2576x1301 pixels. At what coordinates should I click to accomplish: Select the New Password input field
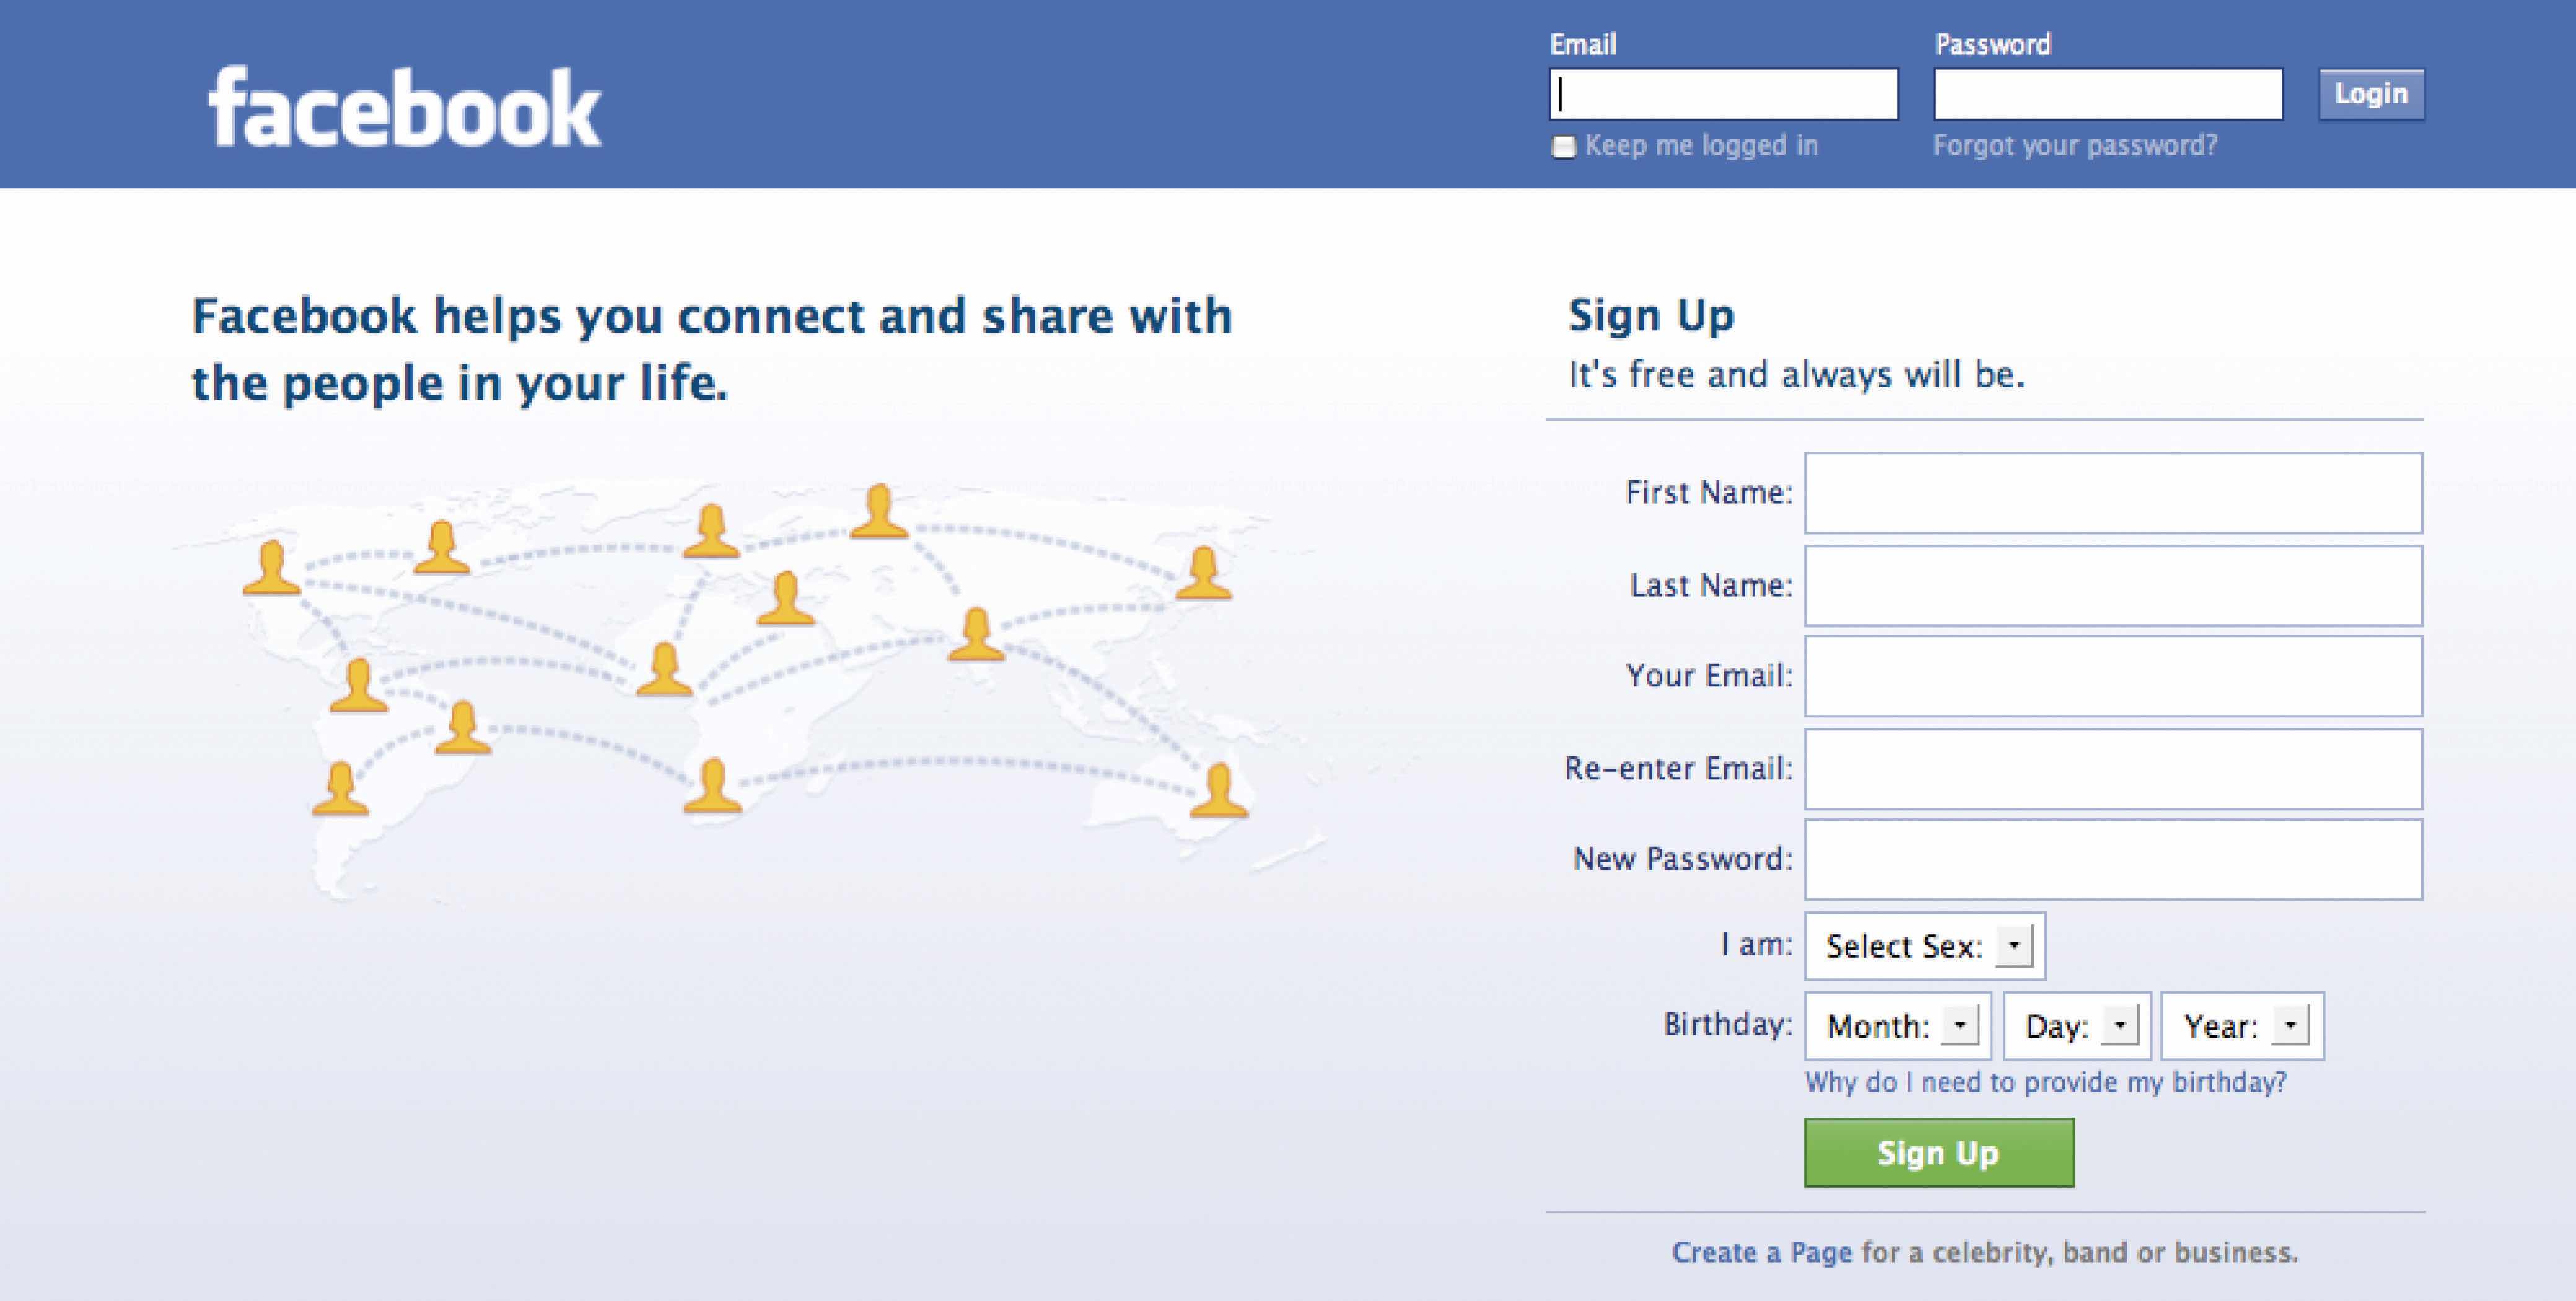[x=2112, y=860]
